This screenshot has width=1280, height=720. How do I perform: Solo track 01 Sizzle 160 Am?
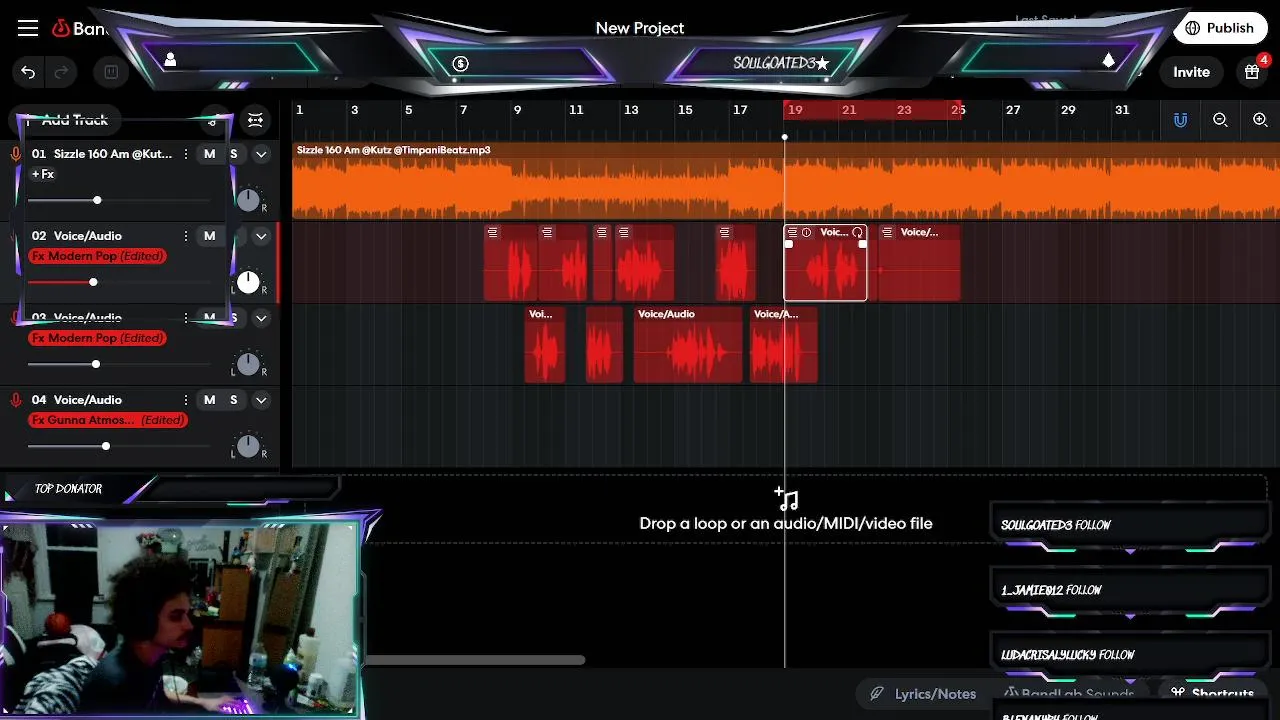234,154
